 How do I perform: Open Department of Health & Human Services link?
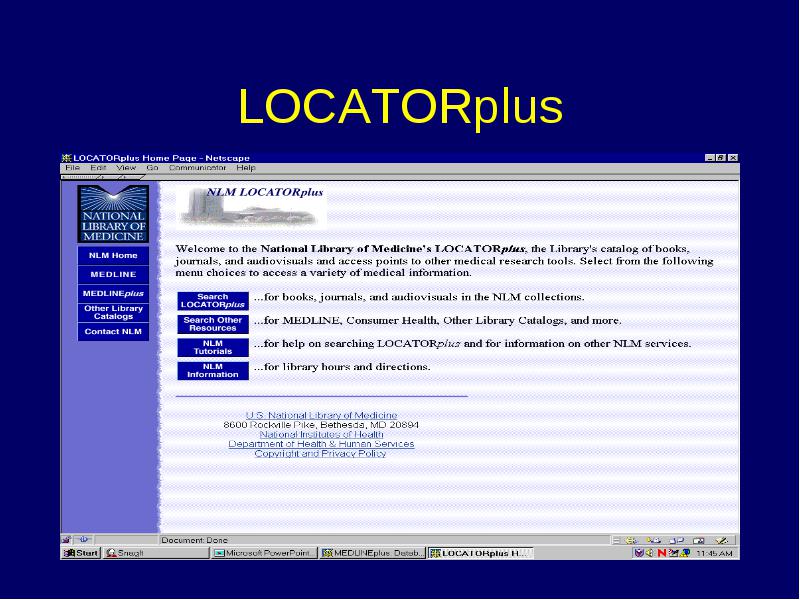click(x=321, y=444)
